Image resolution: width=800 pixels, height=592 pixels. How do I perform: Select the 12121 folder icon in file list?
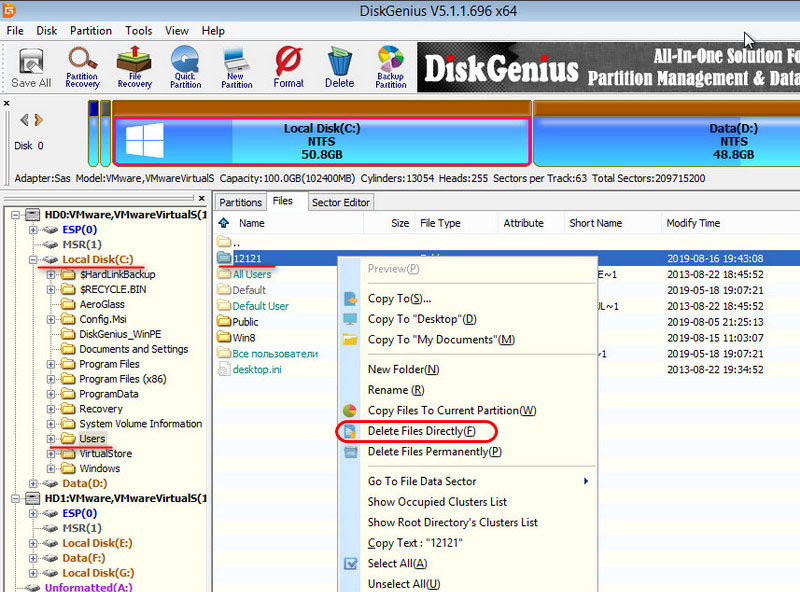[x=224, y=258]
